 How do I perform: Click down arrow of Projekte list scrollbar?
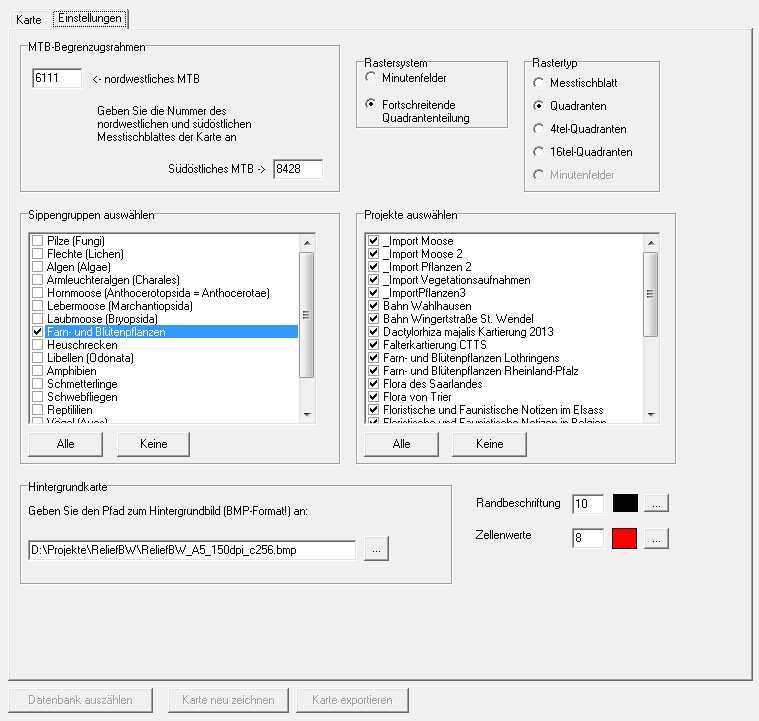tap(651, 415)
